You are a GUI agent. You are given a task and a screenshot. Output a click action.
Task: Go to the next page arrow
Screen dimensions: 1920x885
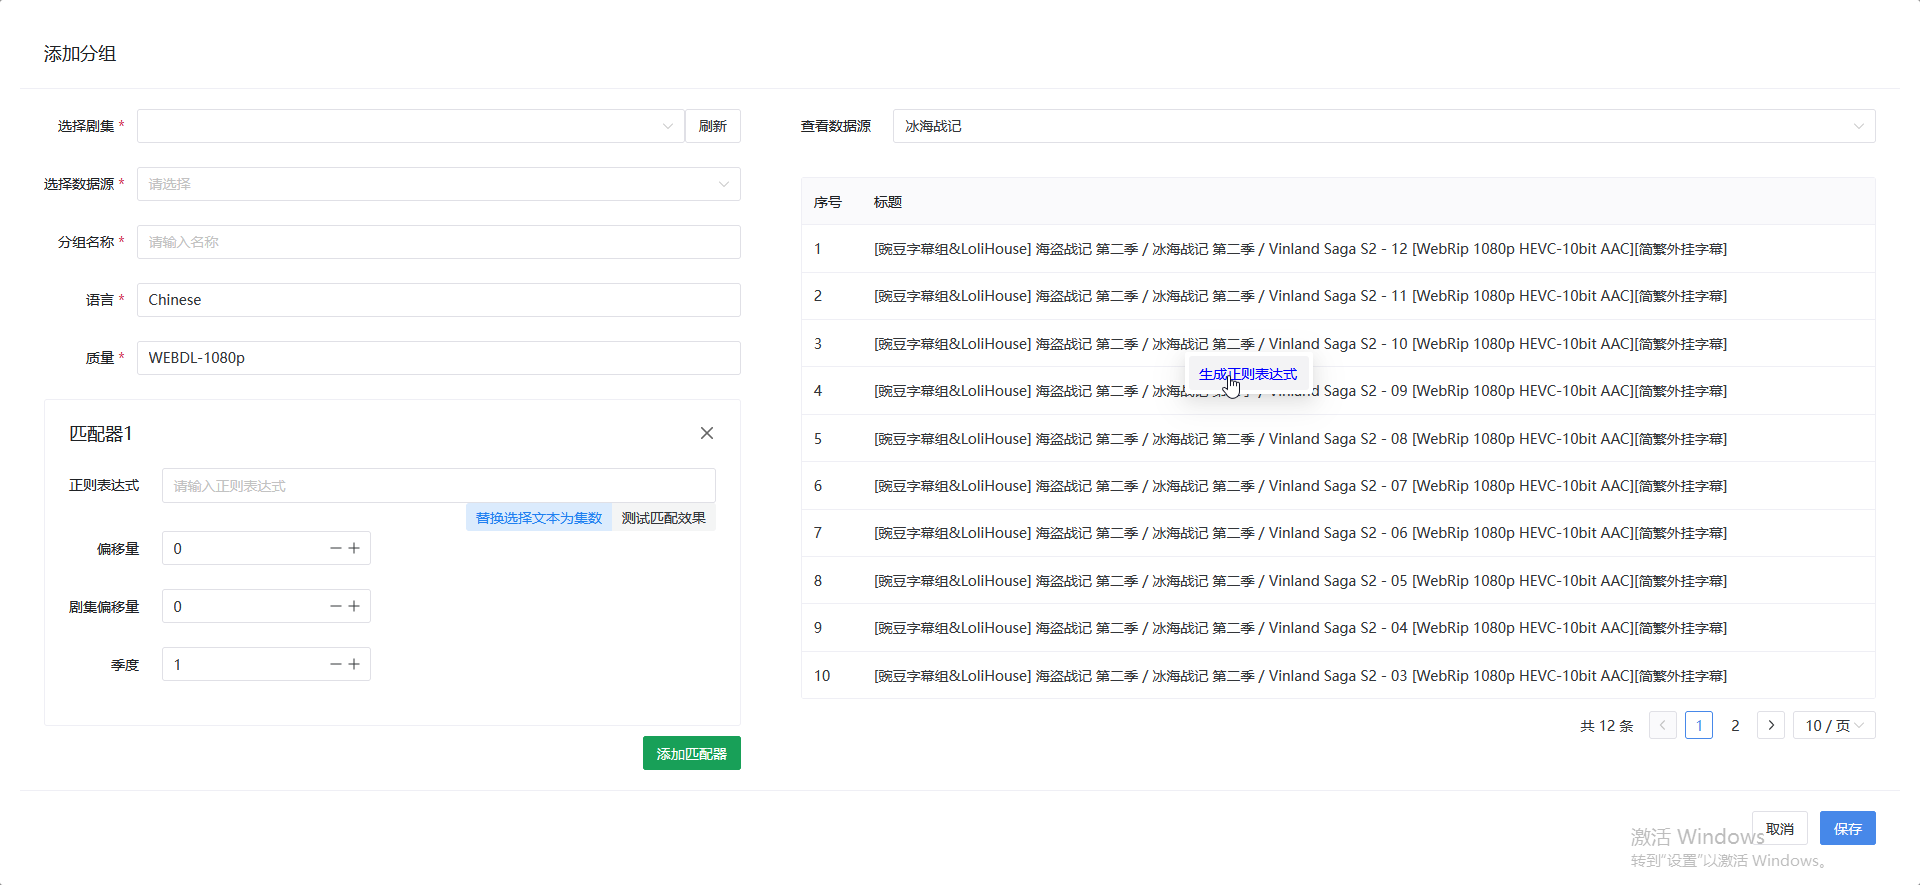[1771, 725]
